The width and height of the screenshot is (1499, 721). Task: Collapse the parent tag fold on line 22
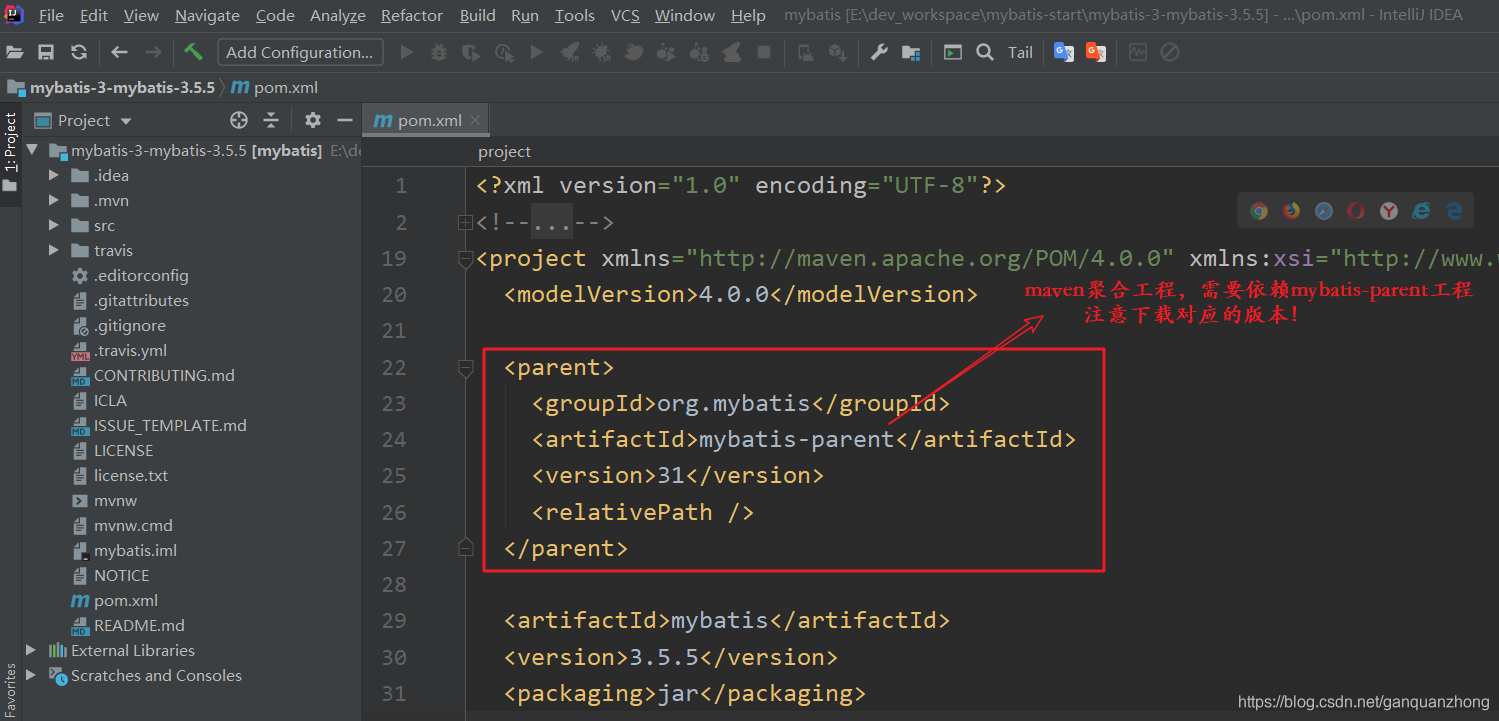[x=465, y=368]
